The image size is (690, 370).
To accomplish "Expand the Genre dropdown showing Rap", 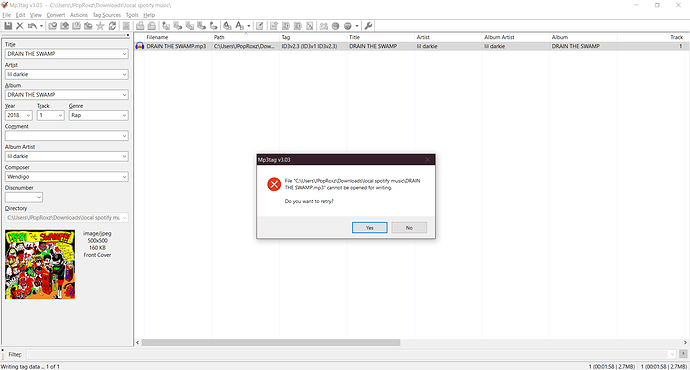I will point(124,115).
